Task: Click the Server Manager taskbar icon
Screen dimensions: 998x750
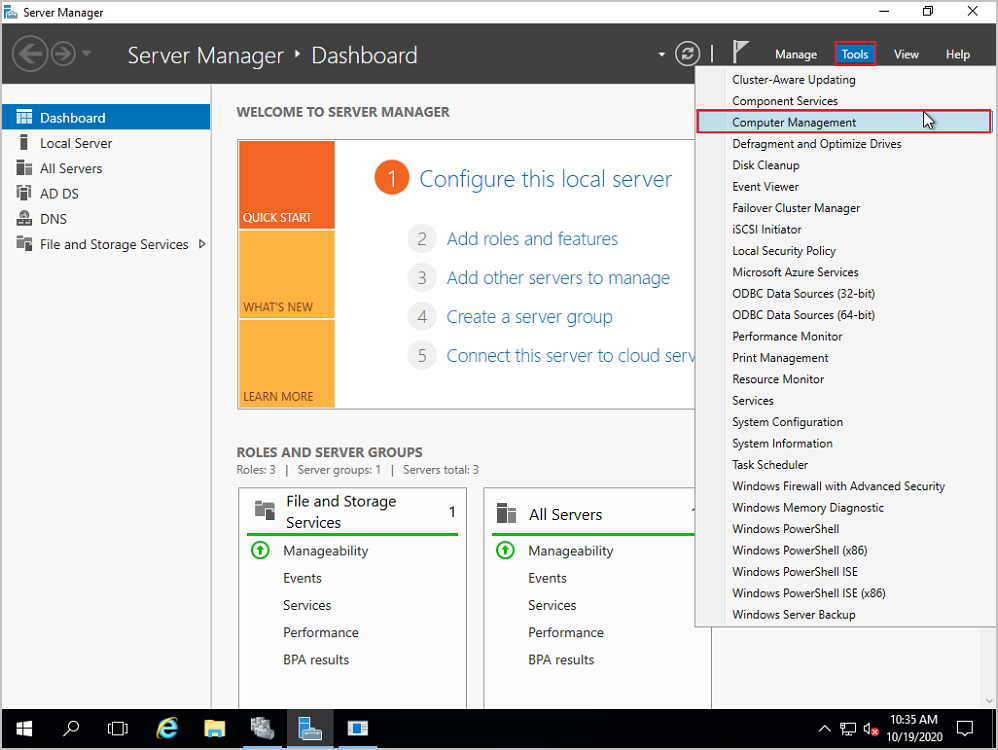Action: pos(310,728)
